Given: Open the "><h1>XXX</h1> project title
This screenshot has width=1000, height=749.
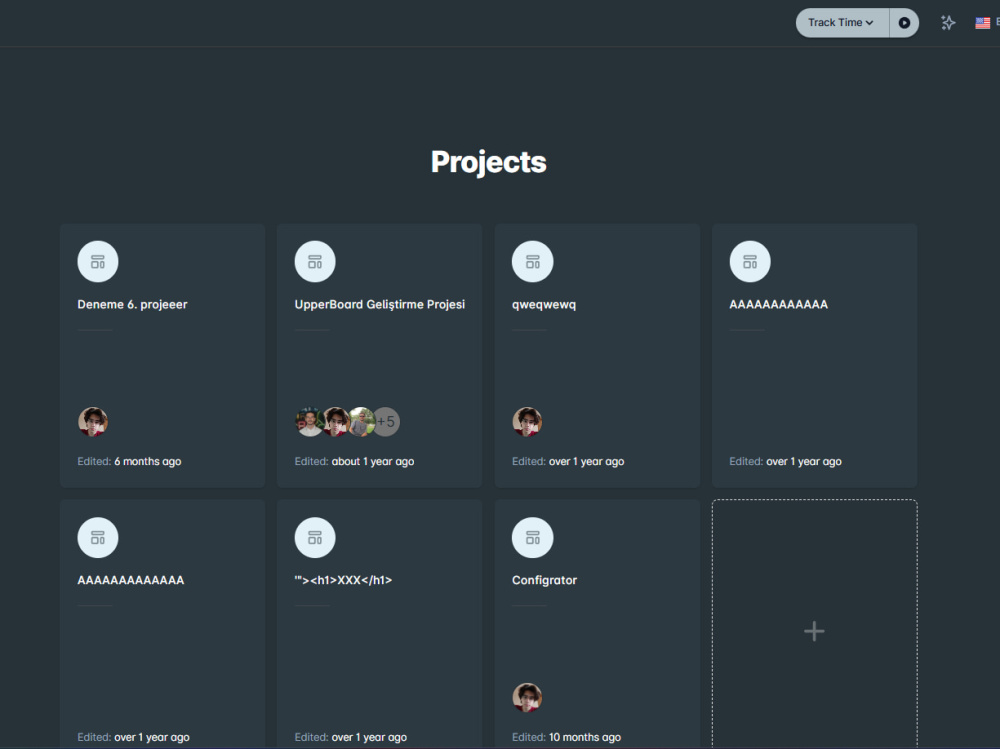Looking at the screenshot, I should [x=343, y=580].
